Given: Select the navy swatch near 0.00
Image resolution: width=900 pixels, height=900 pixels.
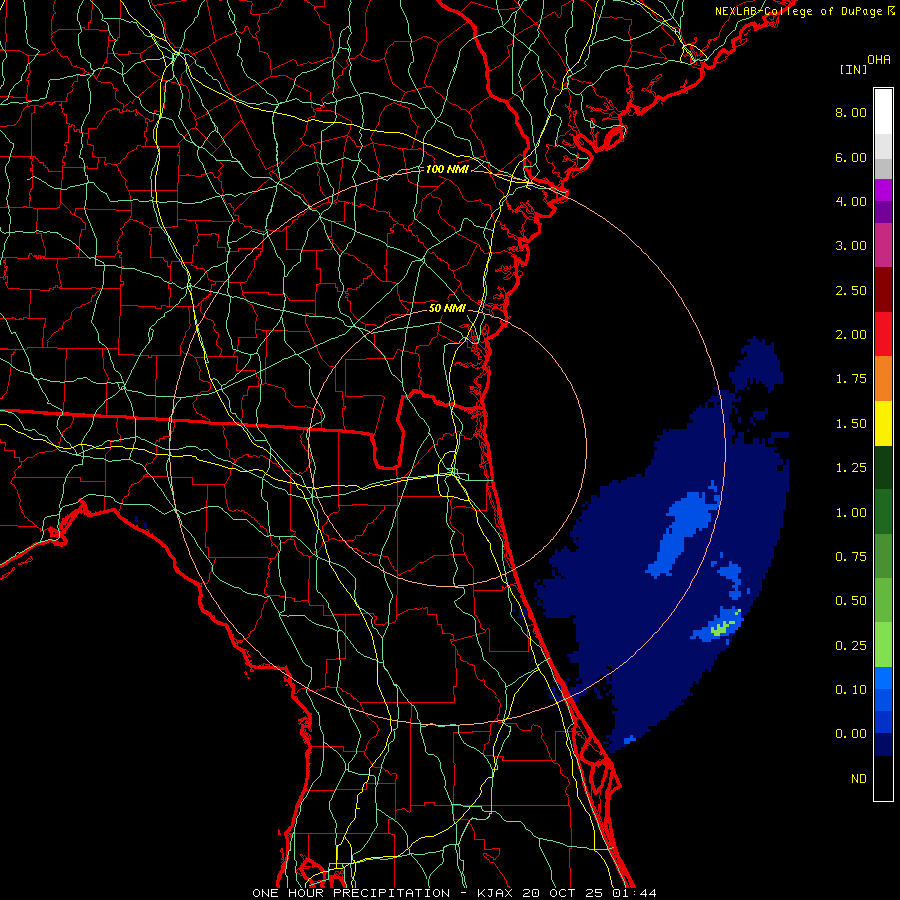Looking at the screenshot, I should click(x=883, y=744).
